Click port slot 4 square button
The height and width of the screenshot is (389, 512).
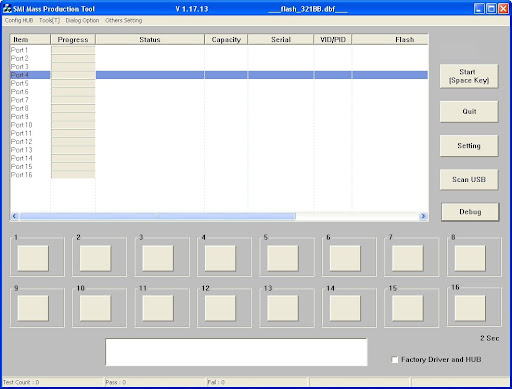220,258
